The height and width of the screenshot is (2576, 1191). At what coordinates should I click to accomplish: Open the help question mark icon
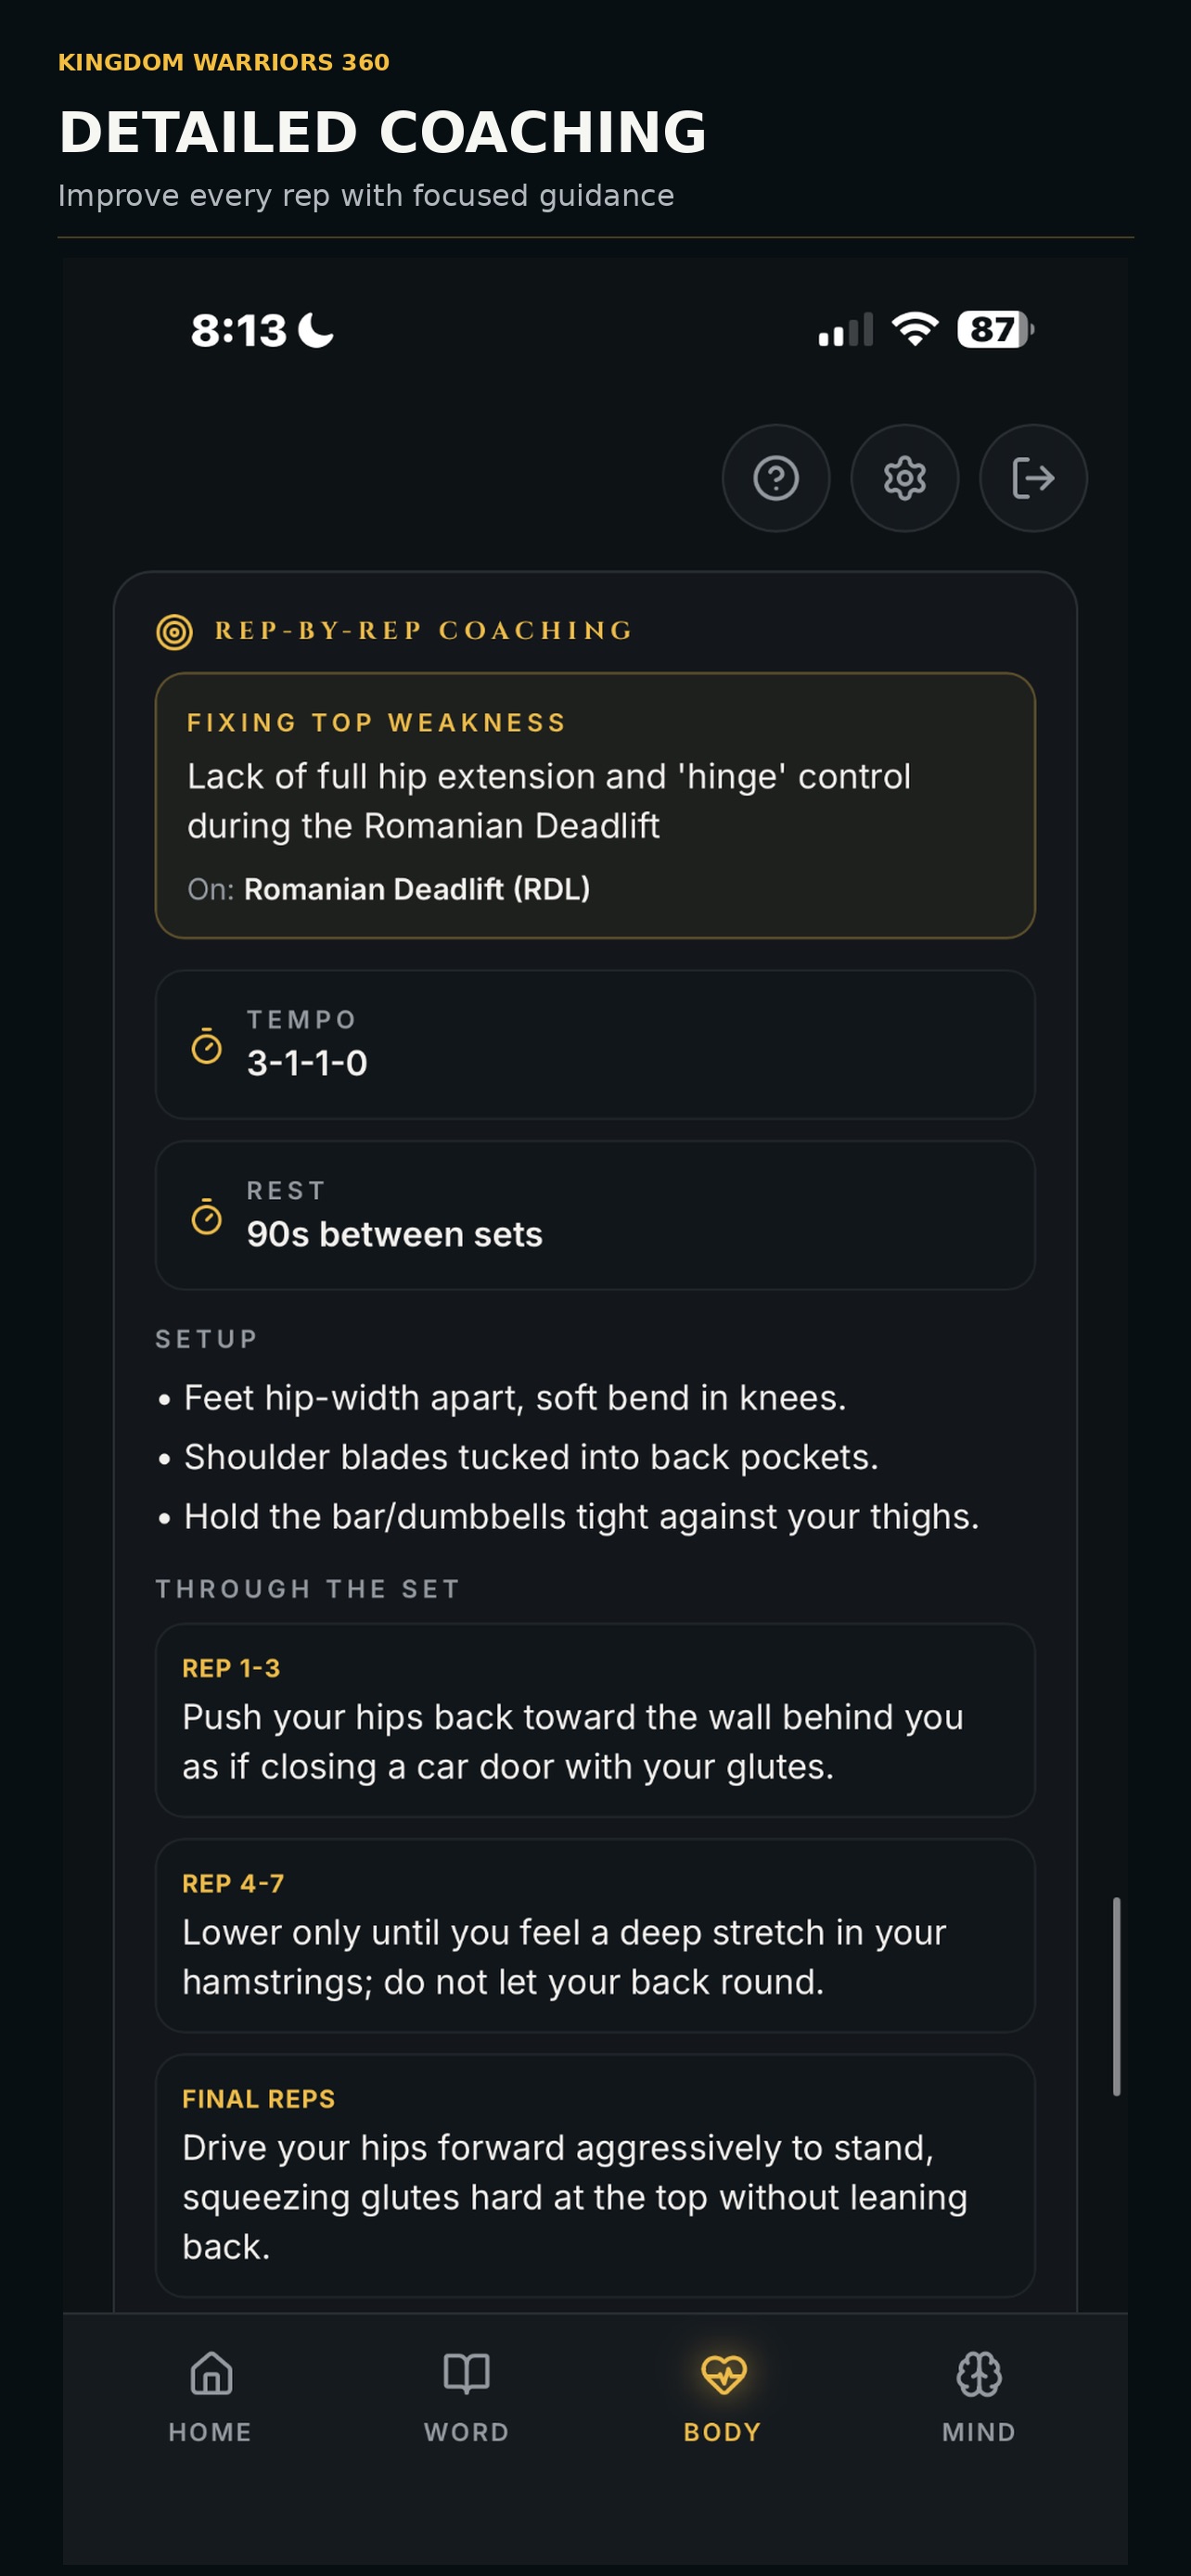tap(775, 478)
